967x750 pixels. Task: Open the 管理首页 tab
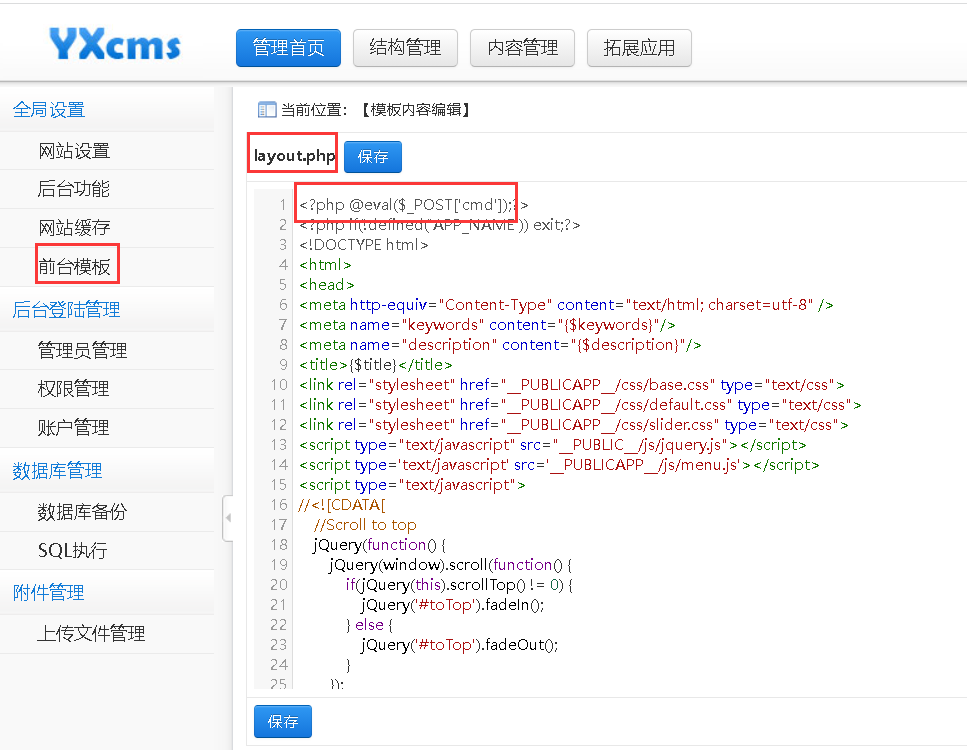coord(288,47)
